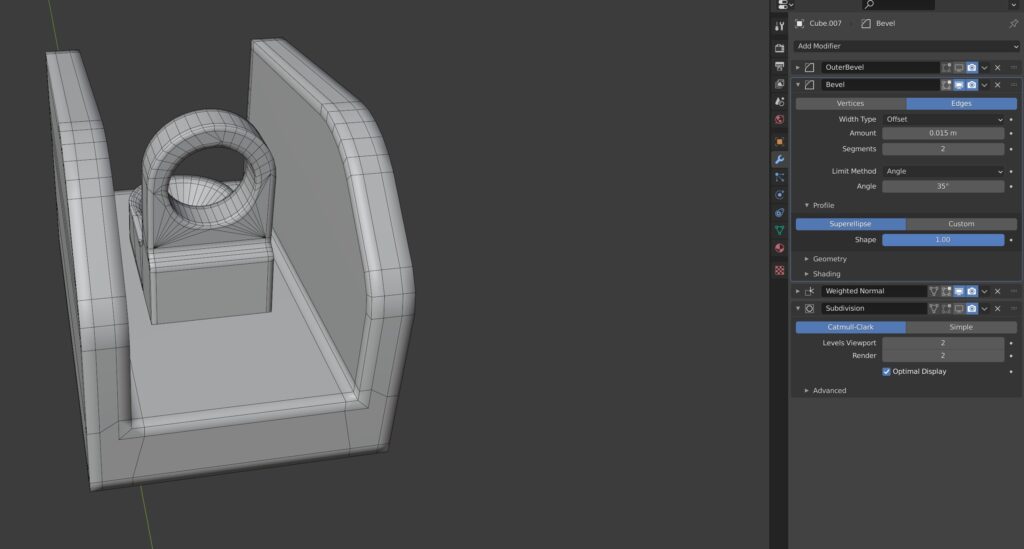Toggle OuterBevel render visibility
This screenshot has width=1024, height=549.
(972, 67)
